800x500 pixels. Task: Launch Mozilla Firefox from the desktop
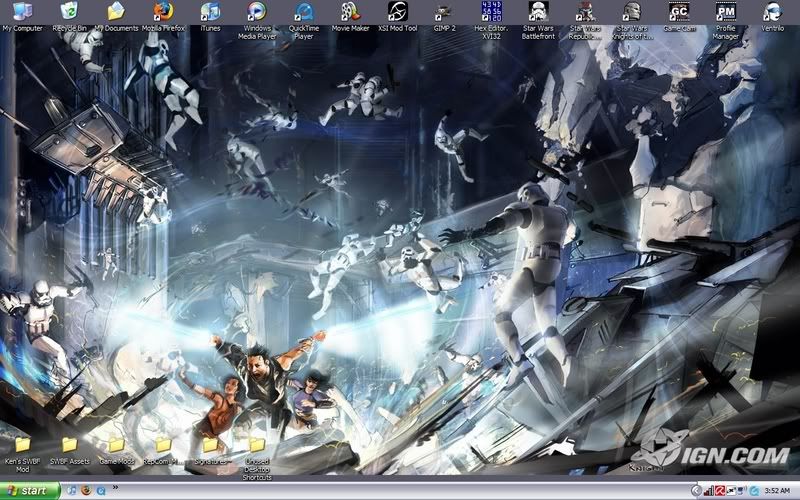point(163,16)
